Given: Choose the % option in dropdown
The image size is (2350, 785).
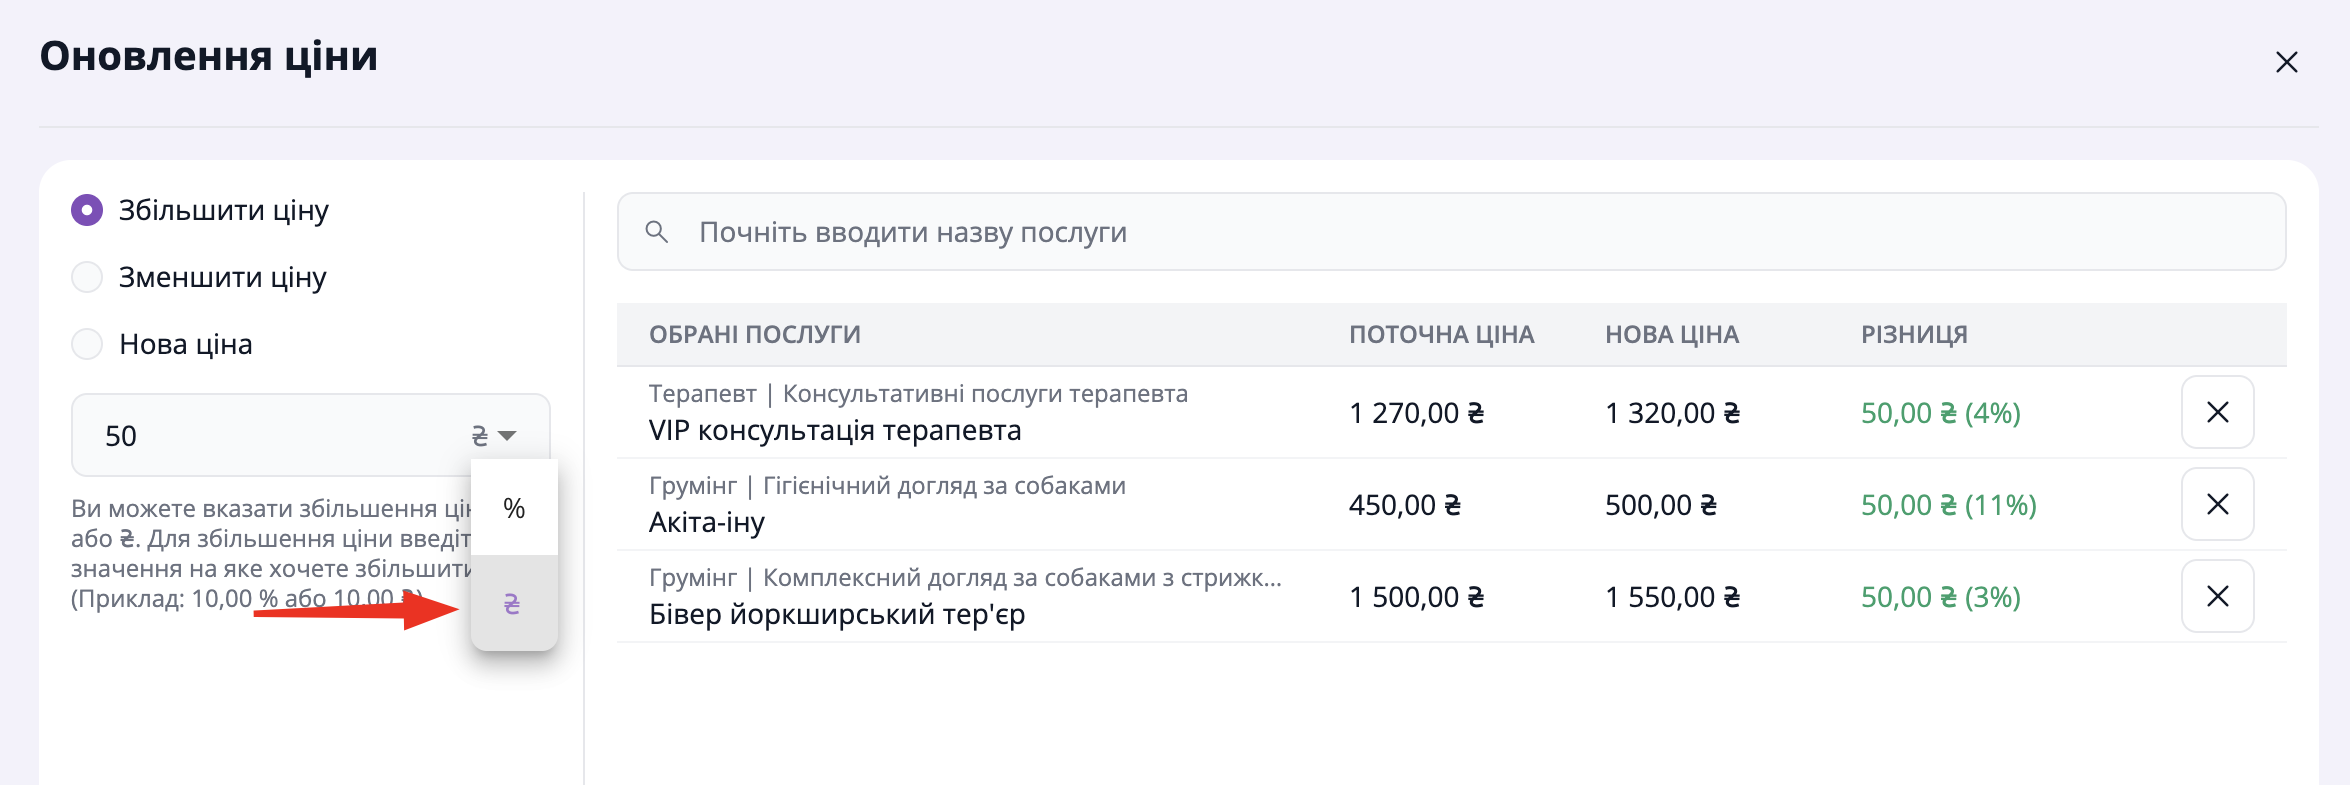Looking at the screenshot, I should [514, 508].
